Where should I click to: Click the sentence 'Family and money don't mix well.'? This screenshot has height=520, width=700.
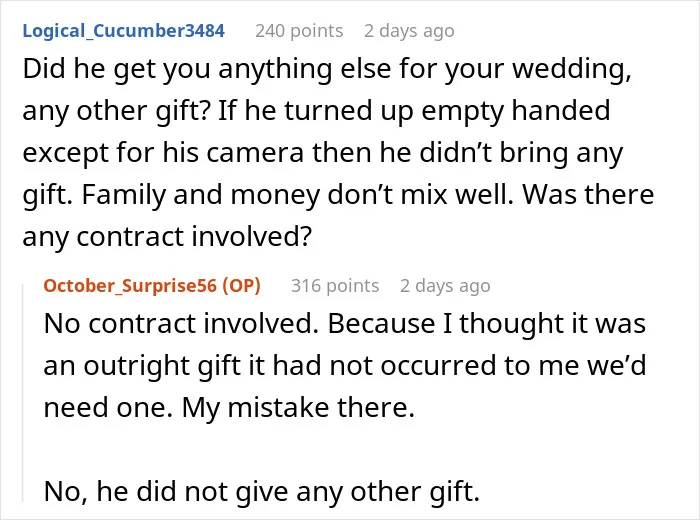(298, 195)
